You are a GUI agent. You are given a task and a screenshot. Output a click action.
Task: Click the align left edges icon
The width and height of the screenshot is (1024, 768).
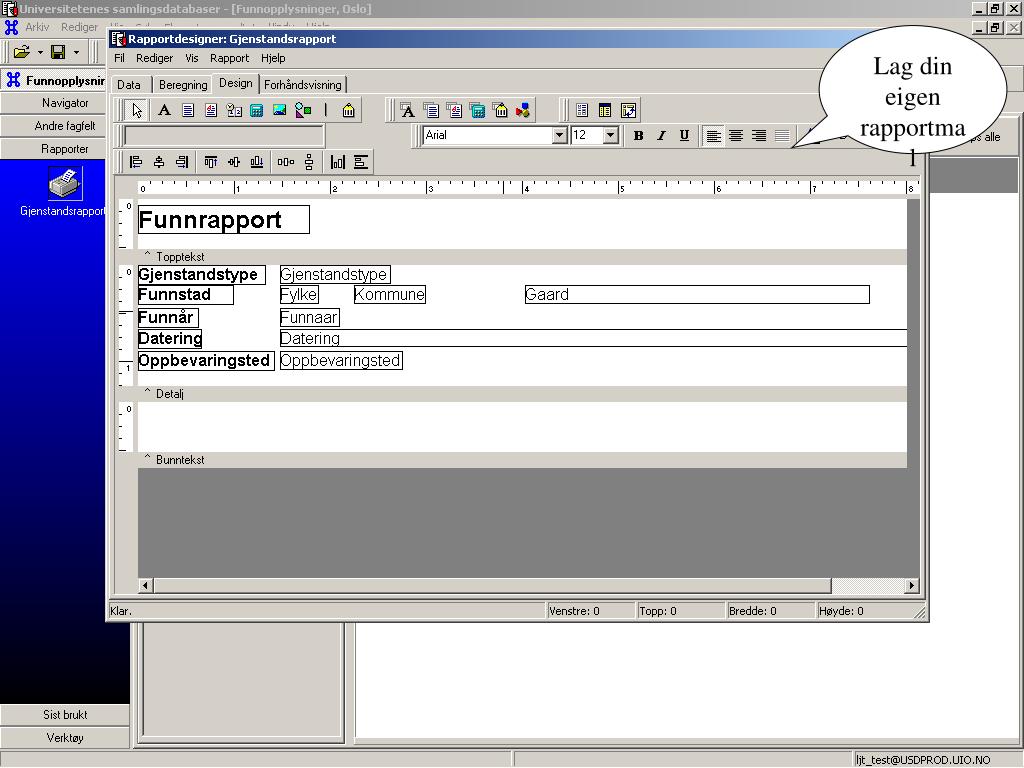[136, 162]
